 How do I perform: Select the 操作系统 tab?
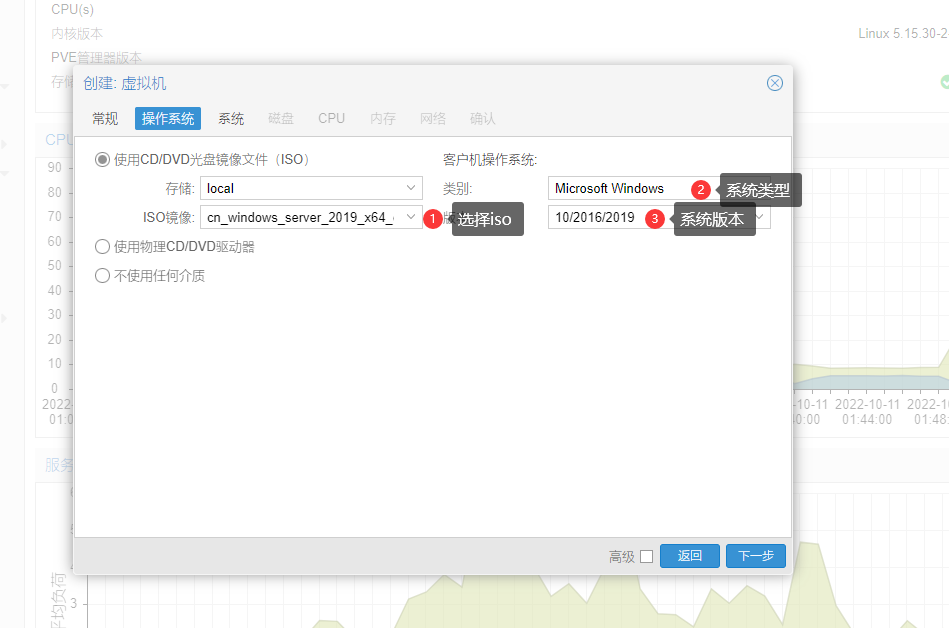pyautogui.click(x=168, y=119)
